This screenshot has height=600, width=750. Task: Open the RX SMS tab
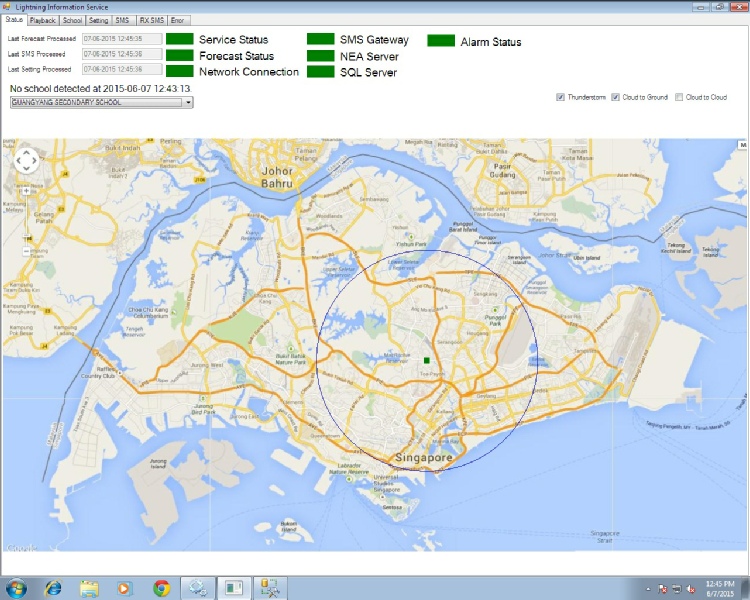[x=152, y=20]
